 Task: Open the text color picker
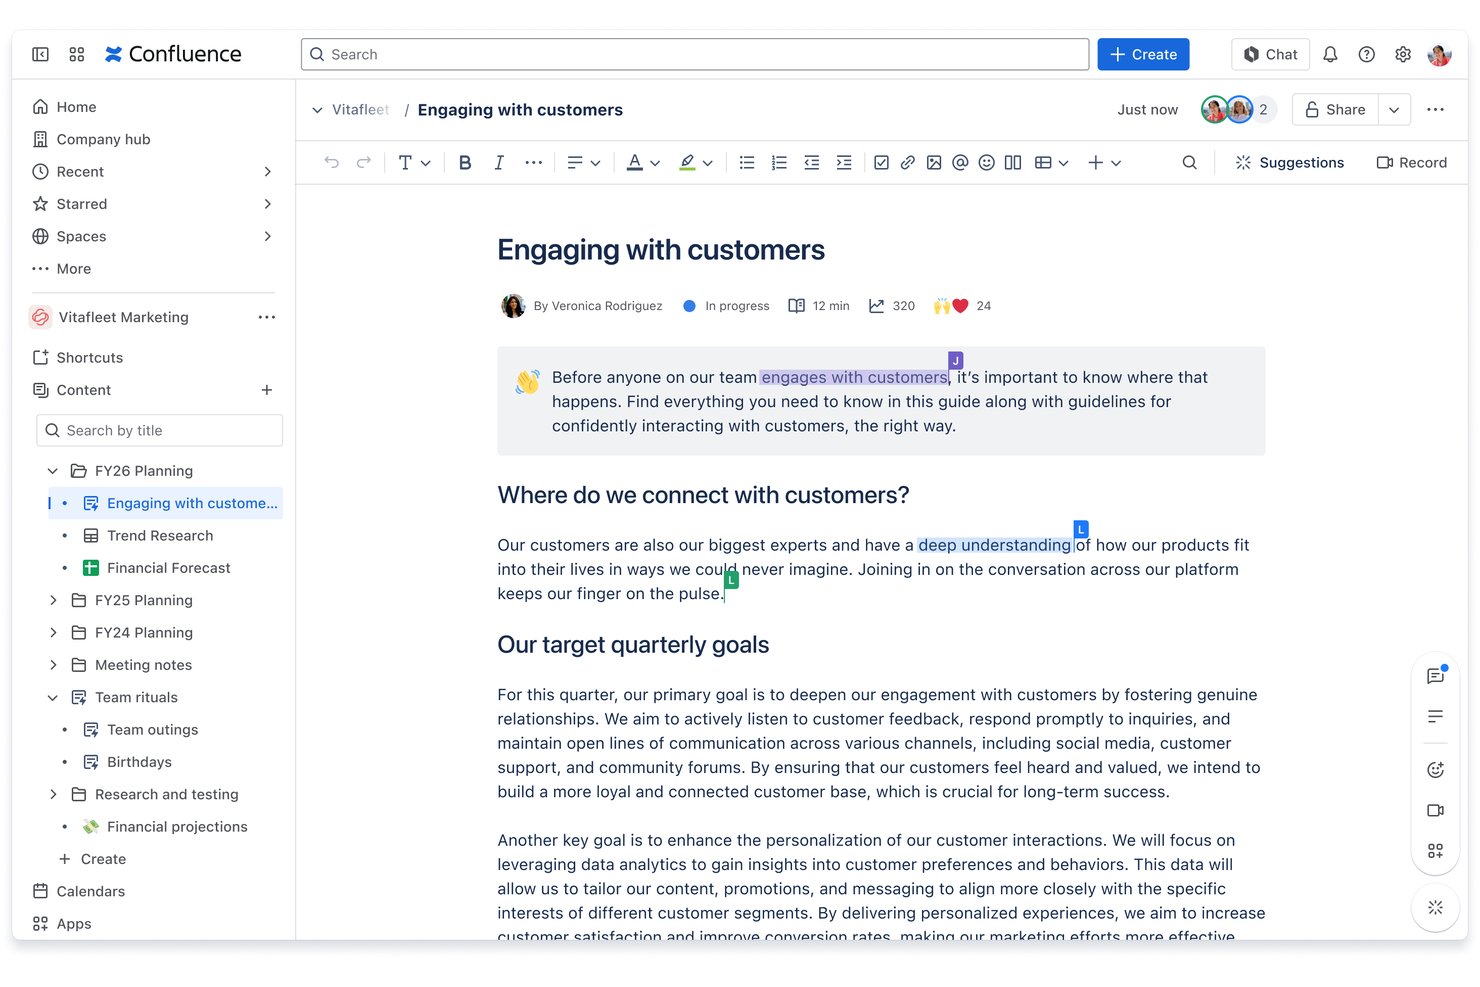point(643,162)
